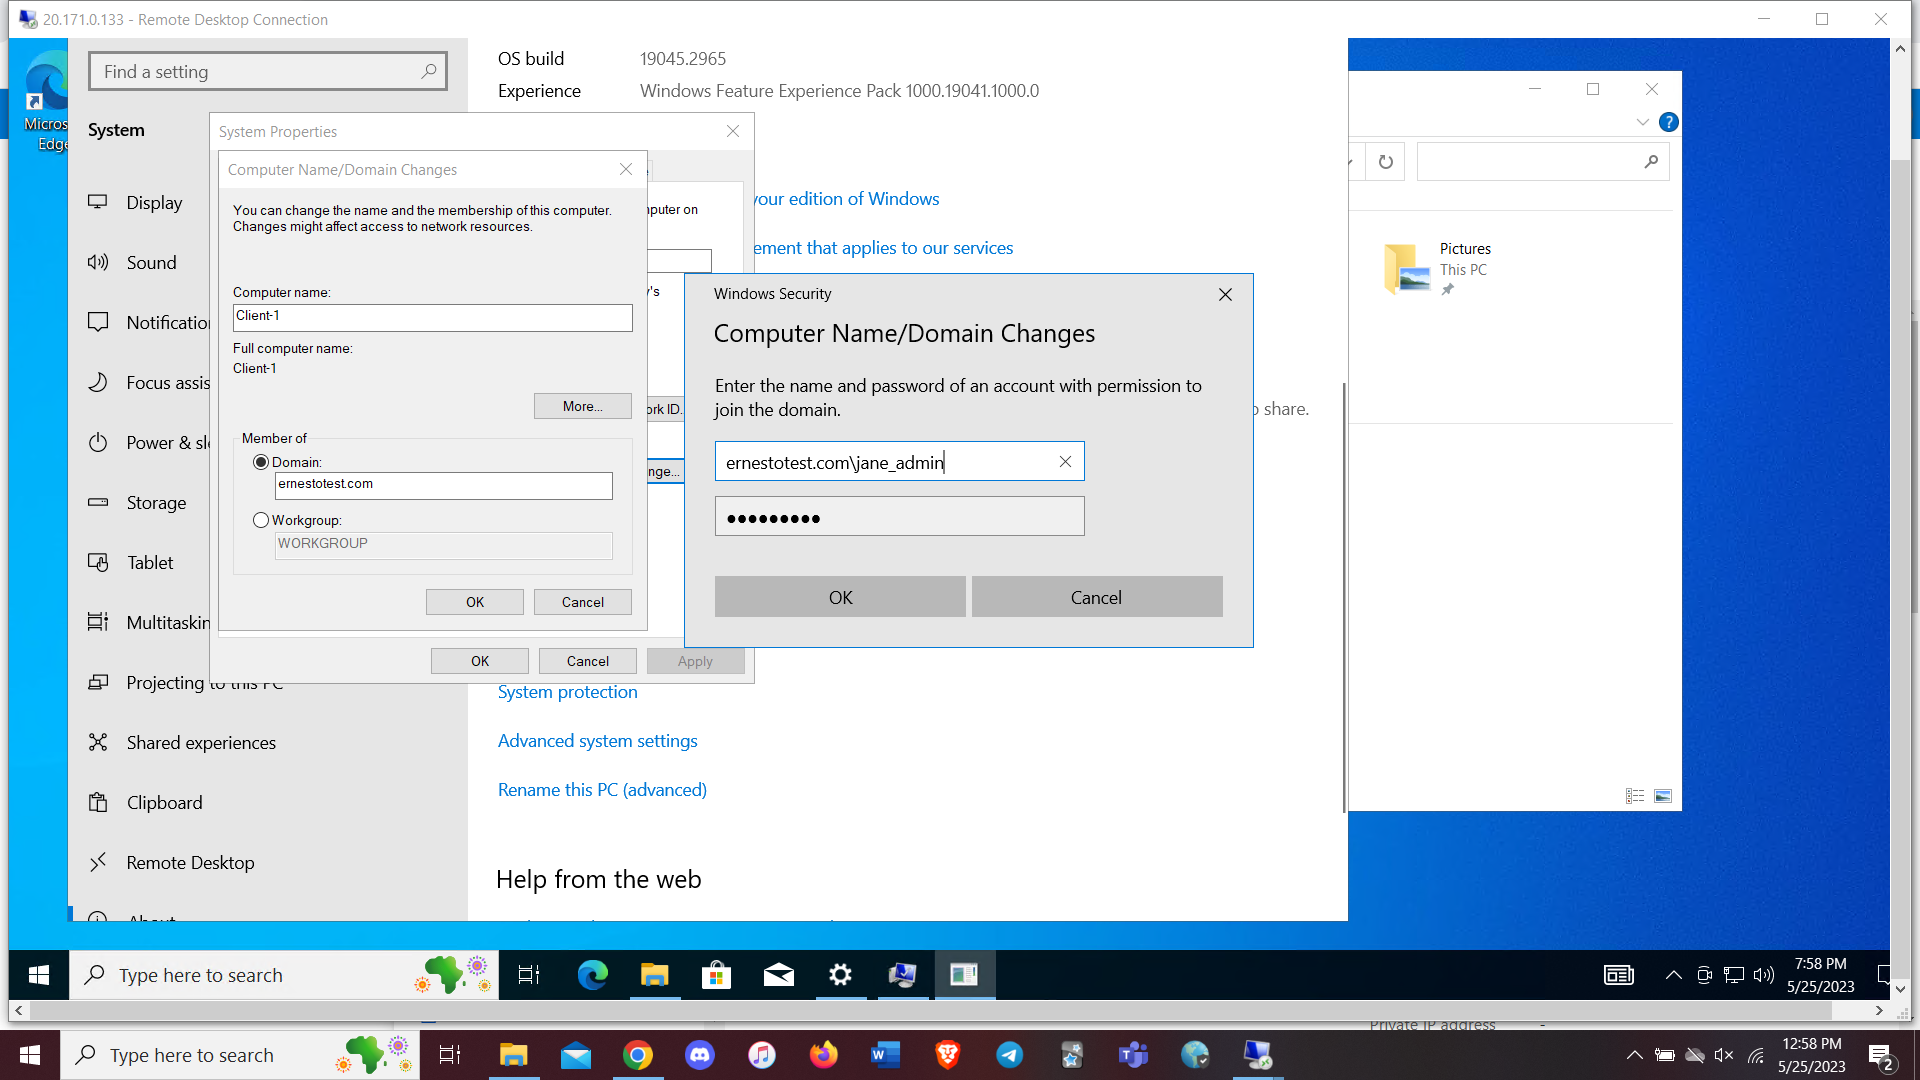This screenshot has height=1080, width=1920.
Task: Click the Display icon in Settings sidebar
Action: [98, 202]
